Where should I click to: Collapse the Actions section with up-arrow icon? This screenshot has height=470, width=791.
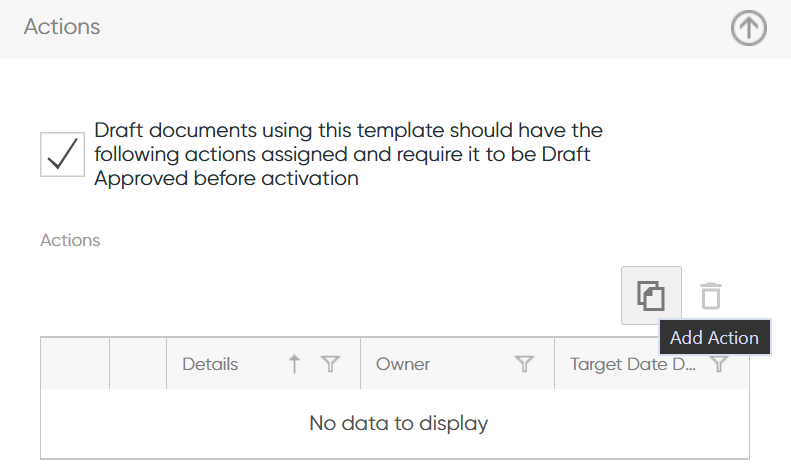click(749, 28)
